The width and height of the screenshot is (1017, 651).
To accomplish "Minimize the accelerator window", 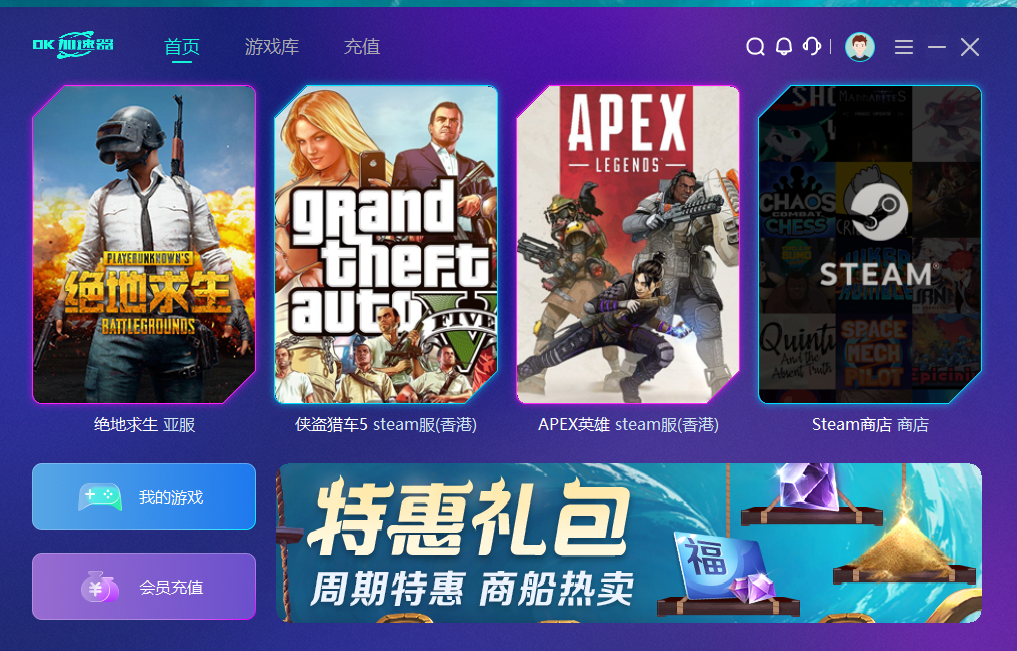I will coord(937,47).
